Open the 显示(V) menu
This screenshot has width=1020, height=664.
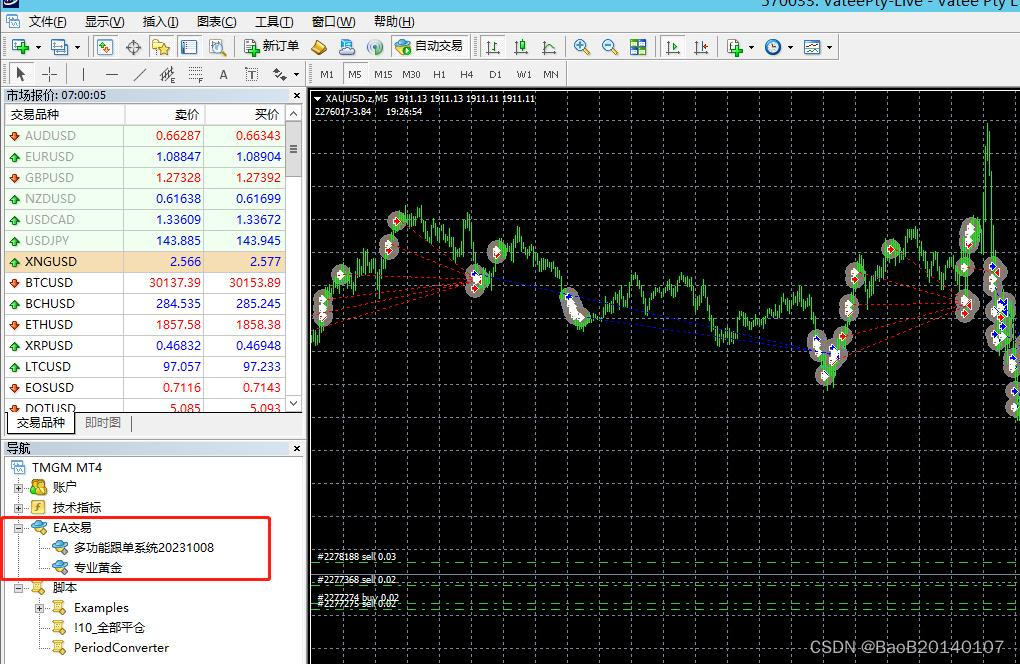tap(105, 21)
